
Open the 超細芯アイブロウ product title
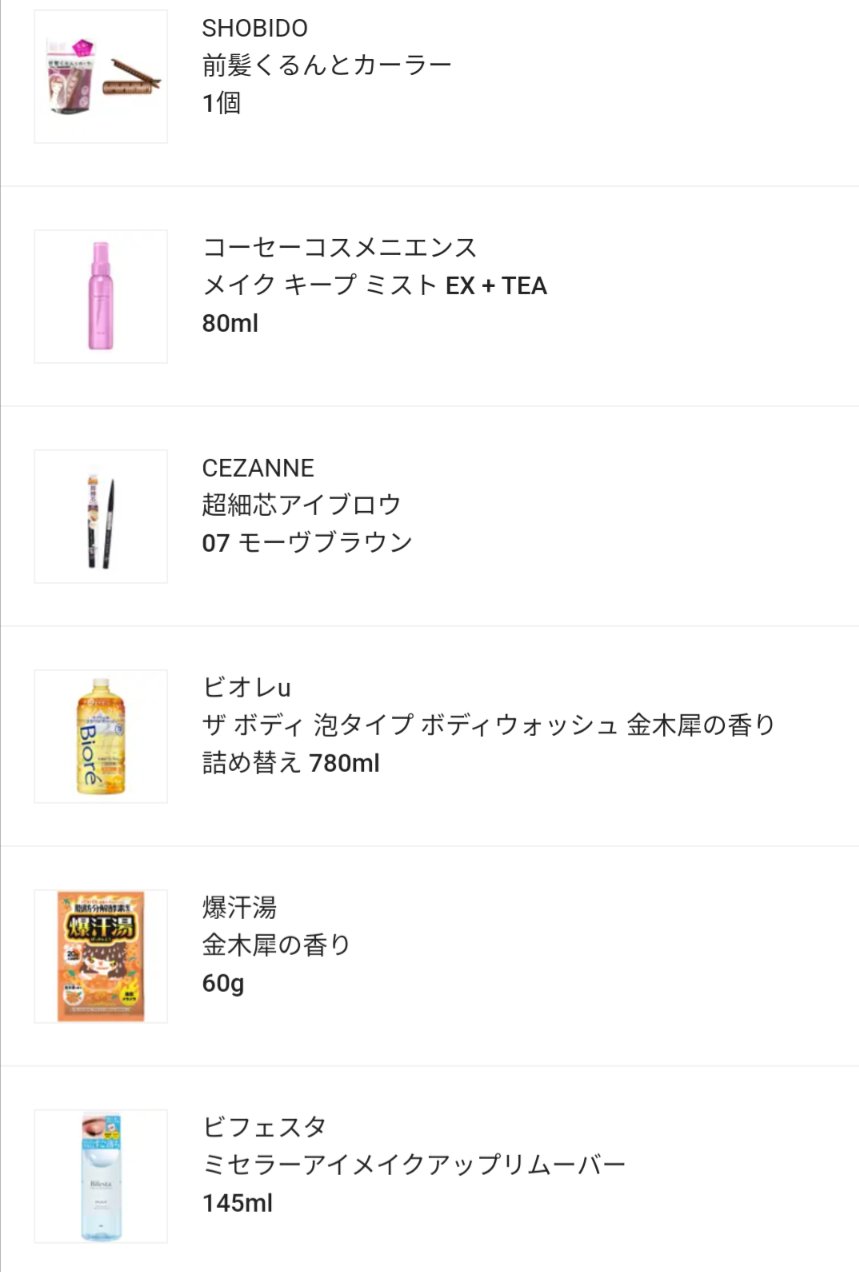(x=301, y=505)
